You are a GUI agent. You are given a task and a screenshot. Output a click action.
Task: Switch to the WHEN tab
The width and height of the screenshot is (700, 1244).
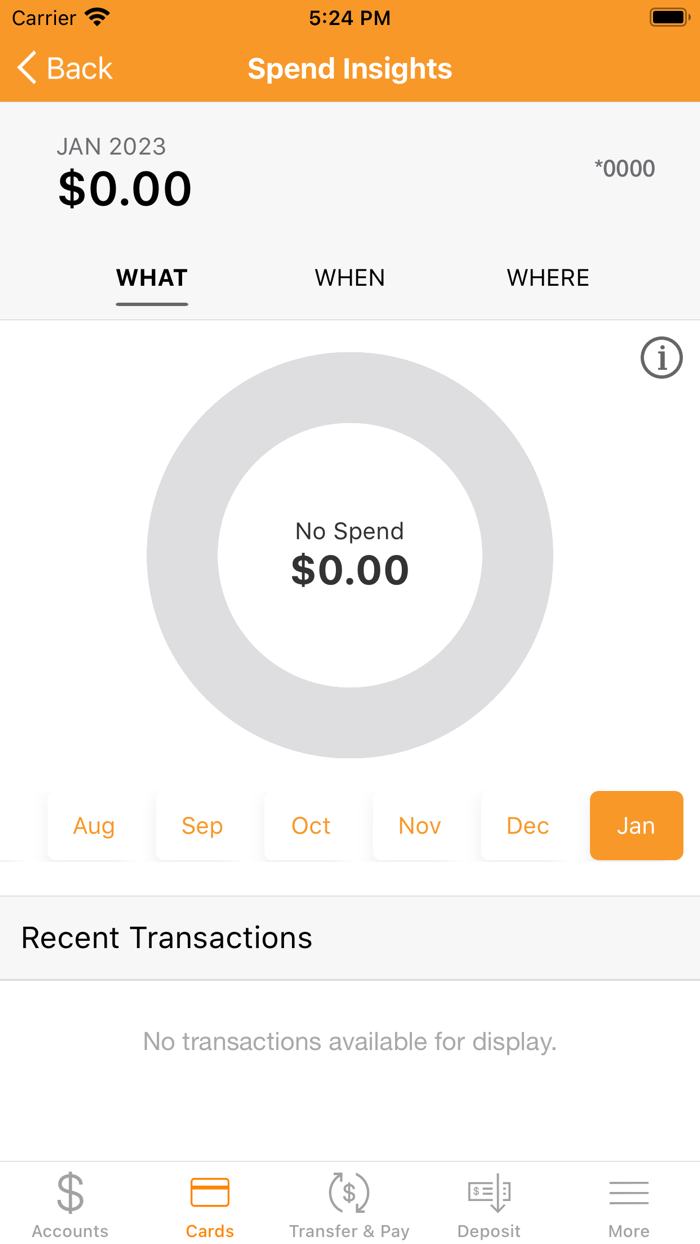point(349,278)
